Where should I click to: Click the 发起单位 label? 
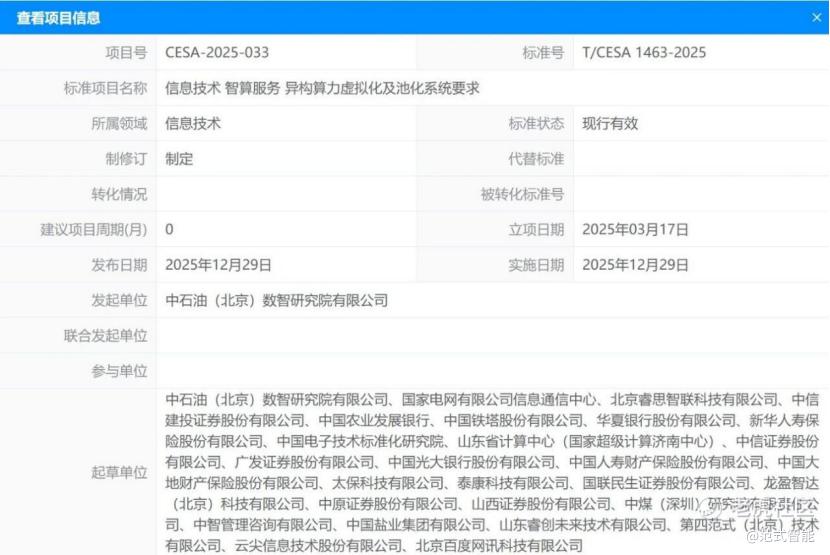click(x=119, y=300)
